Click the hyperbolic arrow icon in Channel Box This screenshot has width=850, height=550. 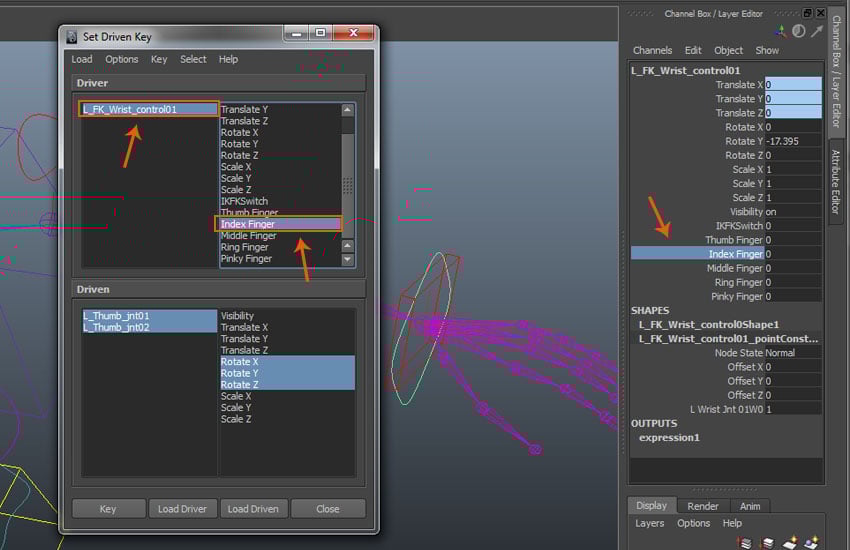816,31
